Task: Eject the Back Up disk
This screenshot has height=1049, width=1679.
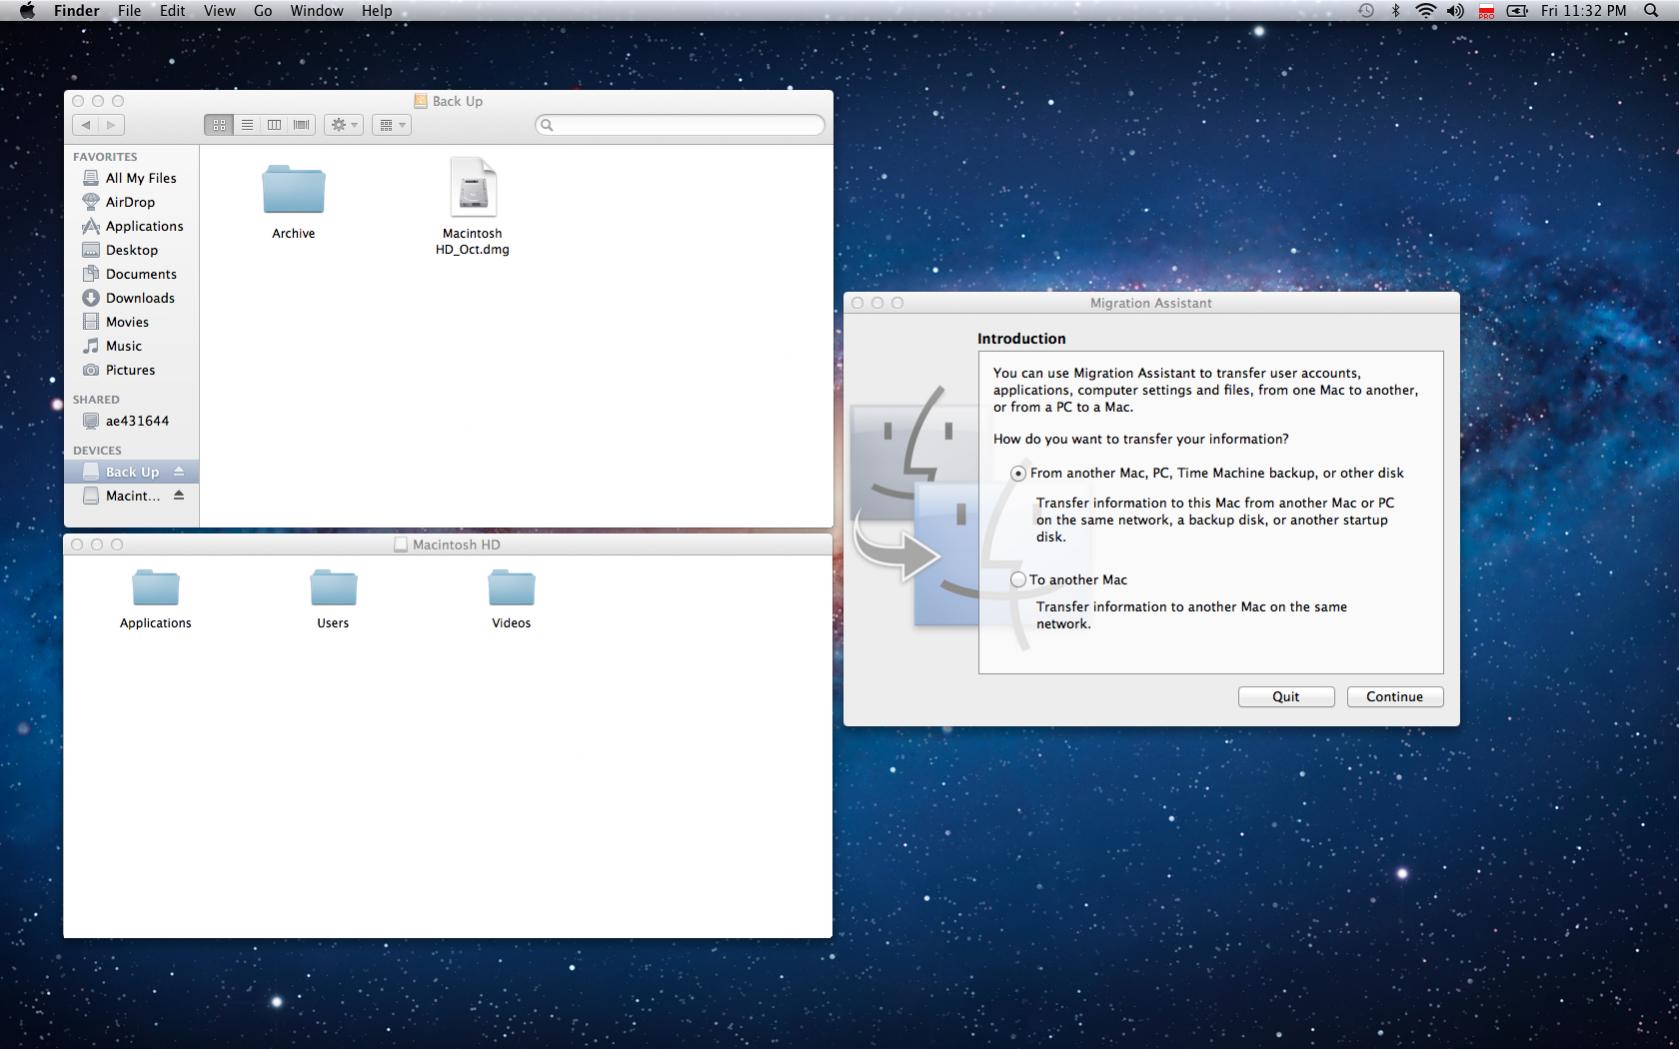Action: tap(179, 472)
